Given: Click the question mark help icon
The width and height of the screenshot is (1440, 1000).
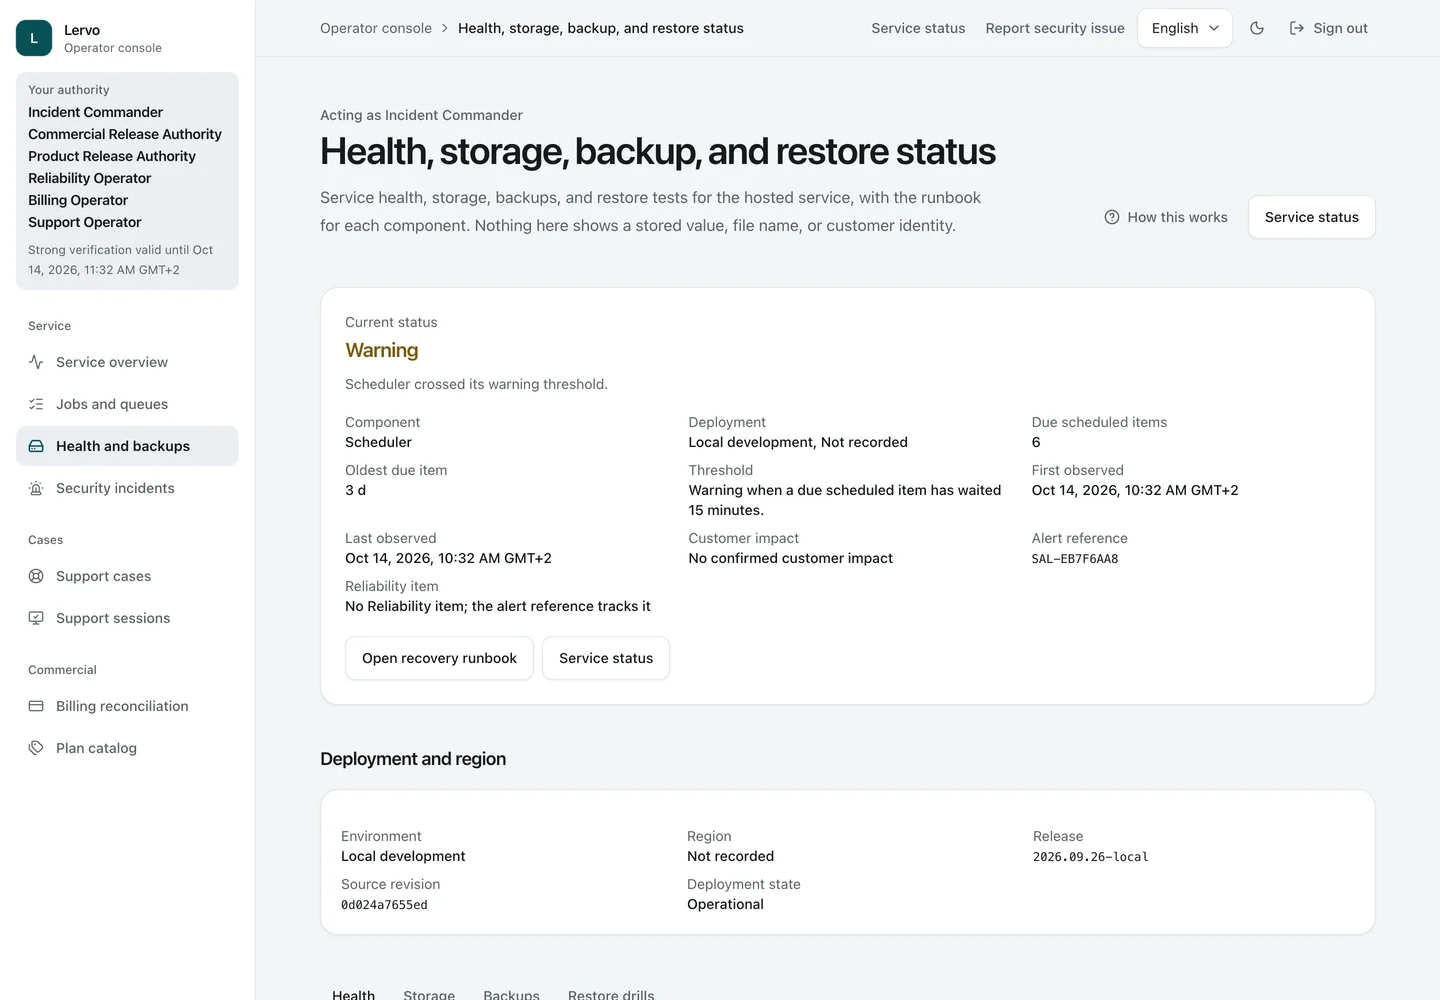Looking at the screenshot, I should 1112,217.
